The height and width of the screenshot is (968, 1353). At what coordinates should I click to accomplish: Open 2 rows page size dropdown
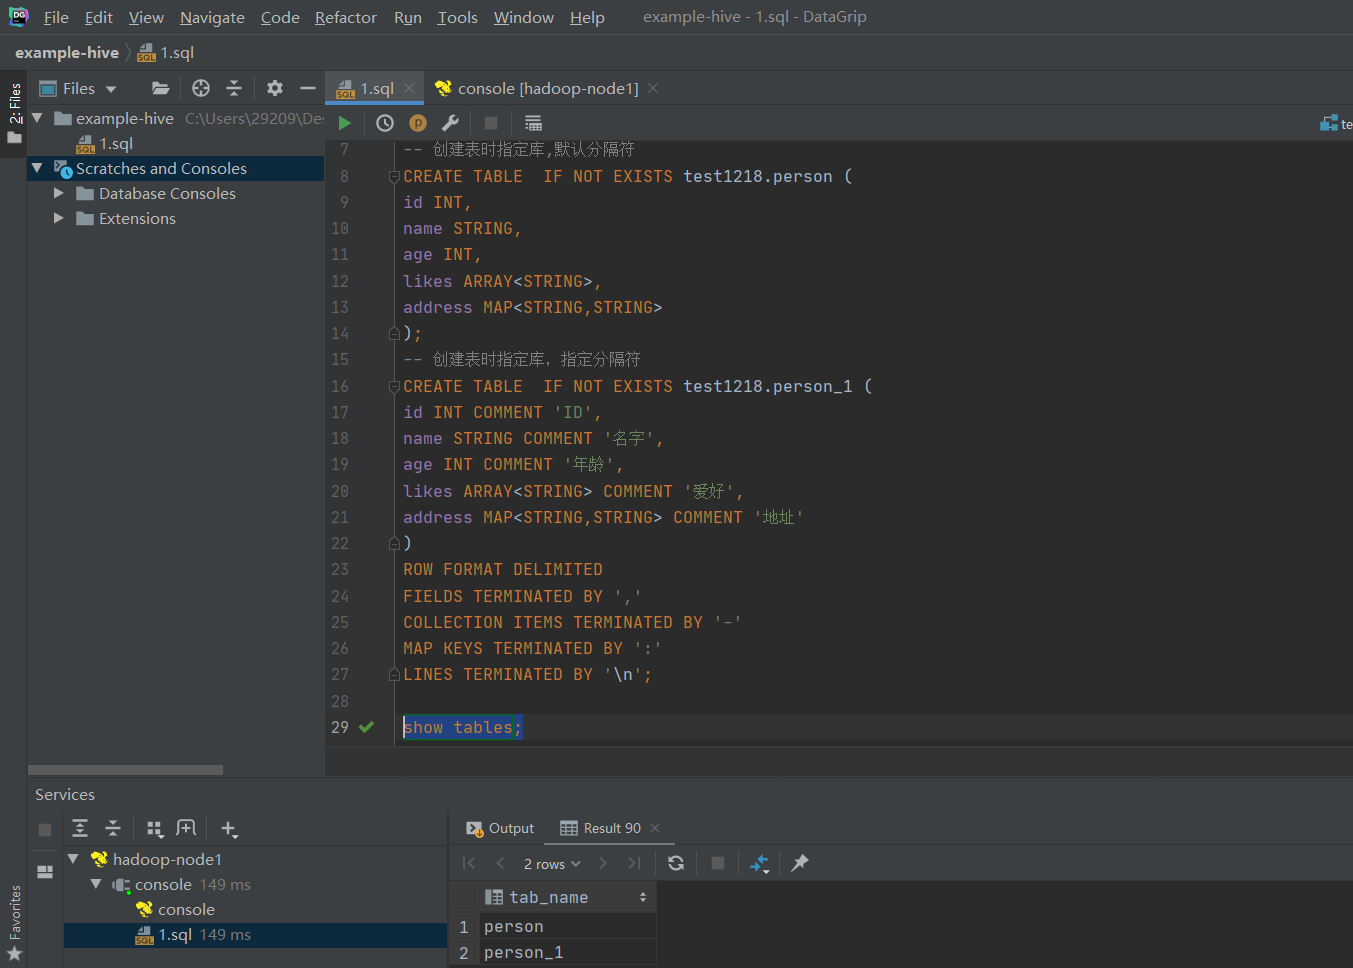[x=551, y=863]
